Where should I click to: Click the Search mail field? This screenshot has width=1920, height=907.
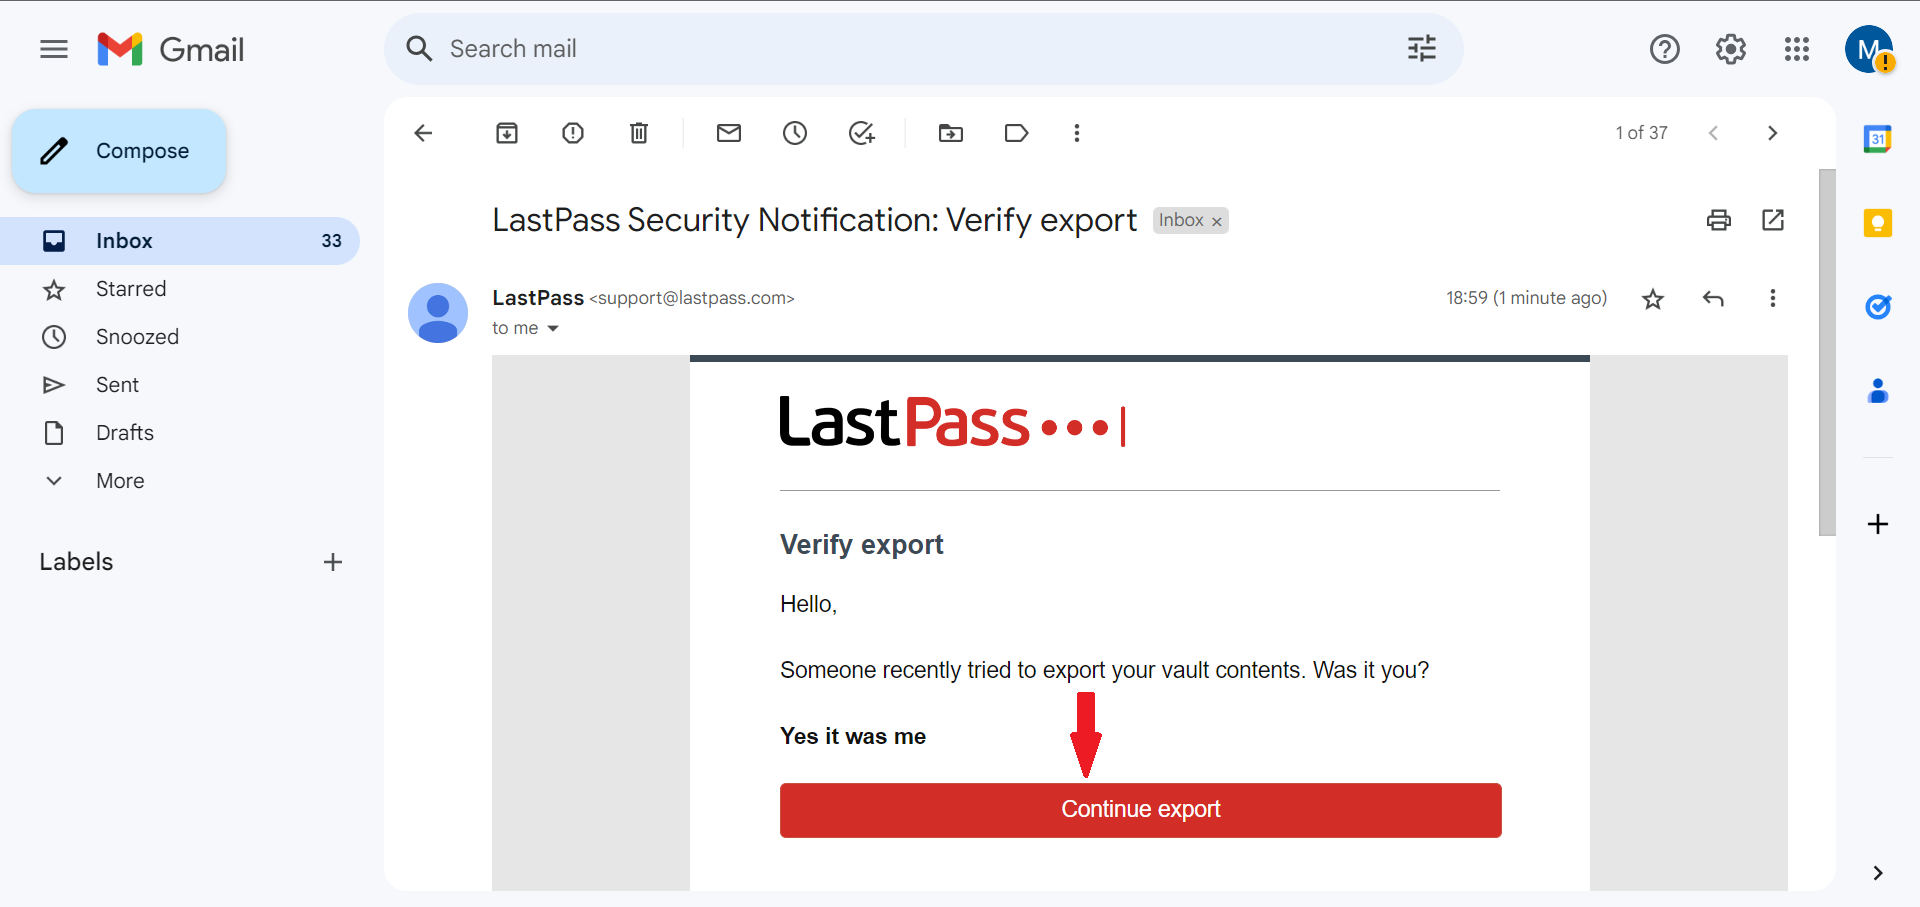coord(900,49)
